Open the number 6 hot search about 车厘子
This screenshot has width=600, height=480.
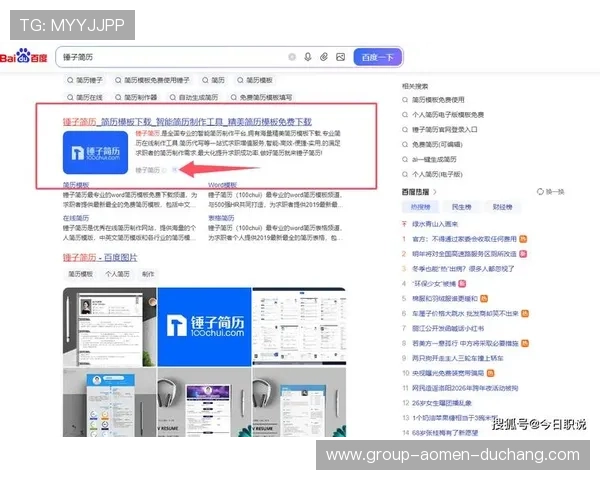point(465,314)
